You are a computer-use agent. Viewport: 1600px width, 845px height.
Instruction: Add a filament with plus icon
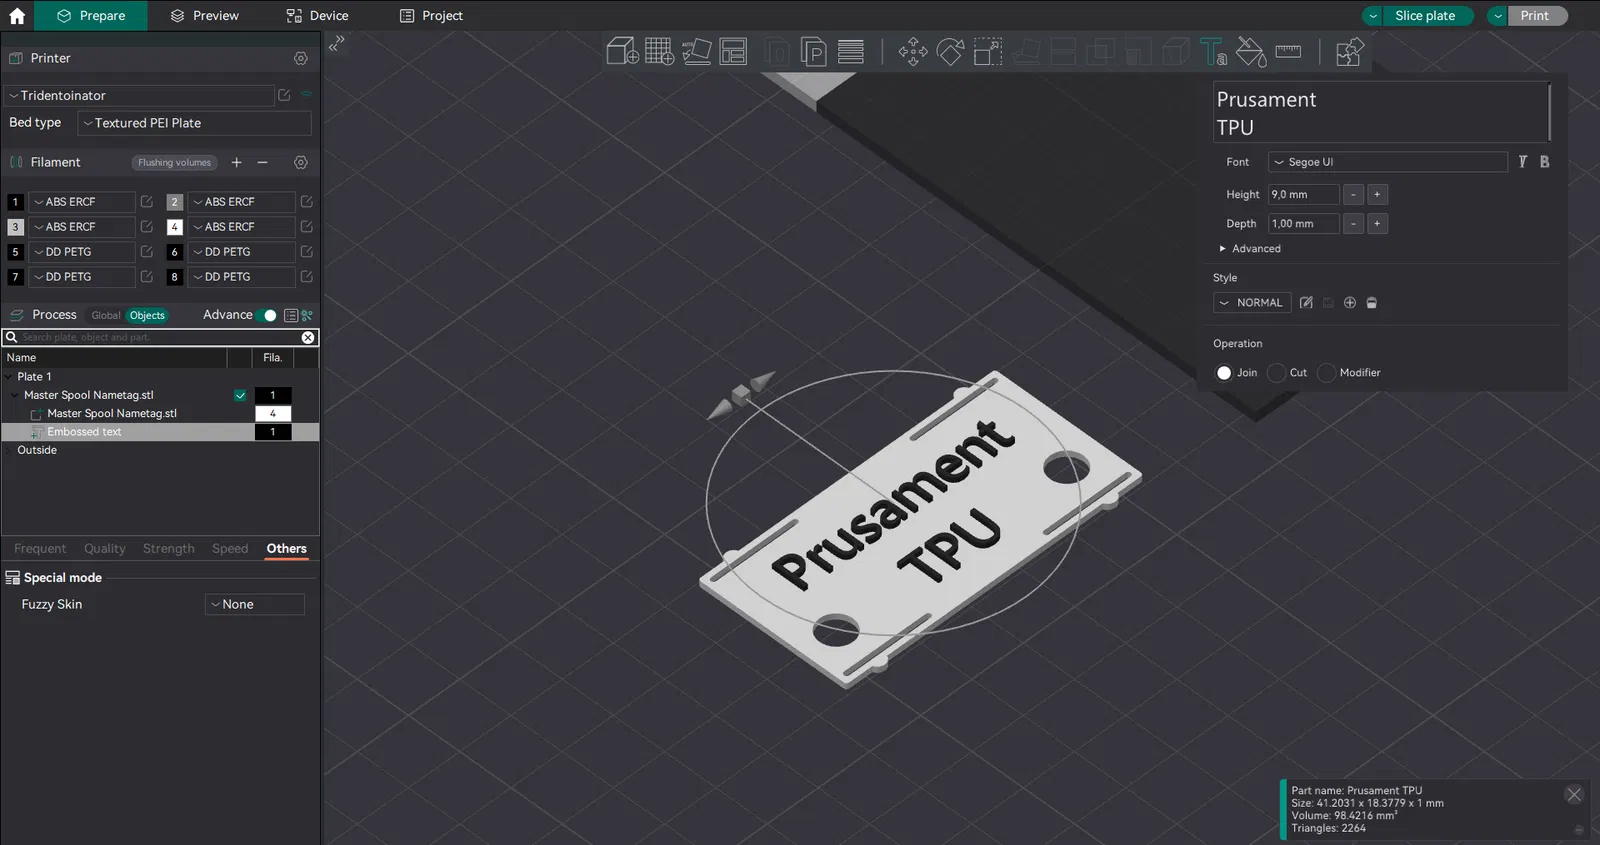pyautogui.click(x=237, y=162)
